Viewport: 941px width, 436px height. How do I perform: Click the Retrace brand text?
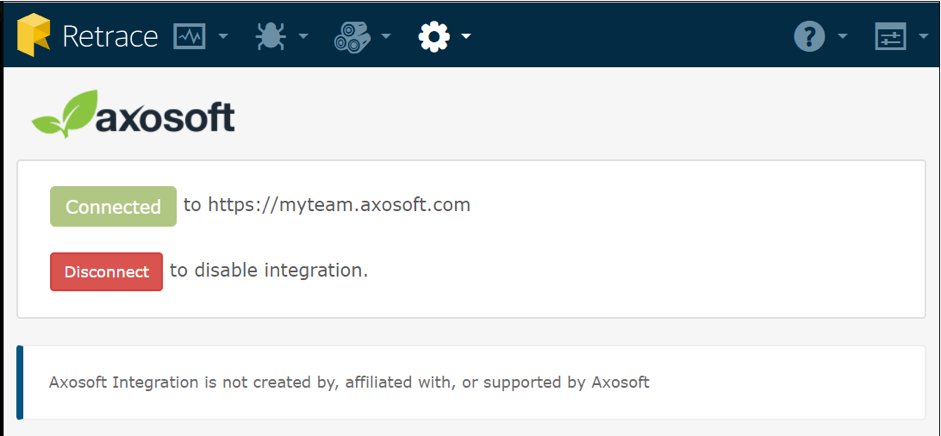110,37
